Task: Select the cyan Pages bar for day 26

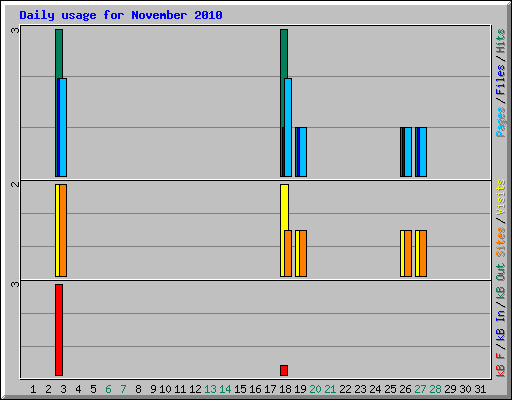Action: 408,152
